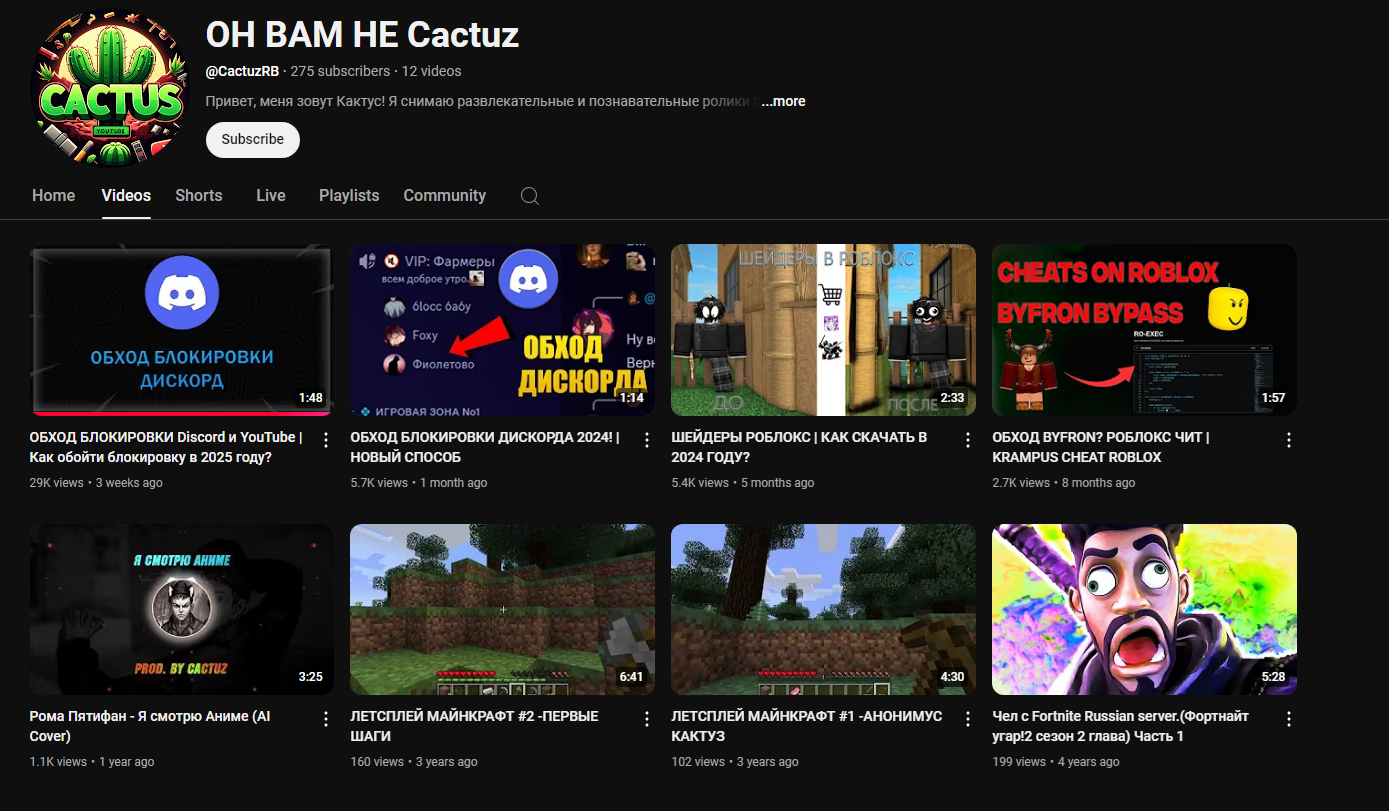Play the ОБХОД БЛОКИРОВКИ ДИСКОРД thumbnail video

click(182, 330)
